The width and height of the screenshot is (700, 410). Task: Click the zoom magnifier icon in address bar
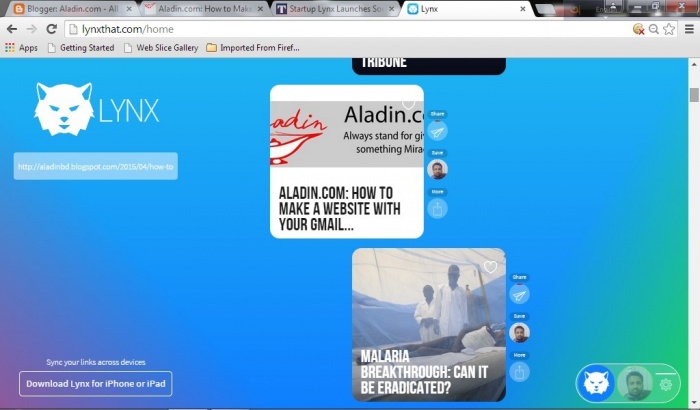654,29
